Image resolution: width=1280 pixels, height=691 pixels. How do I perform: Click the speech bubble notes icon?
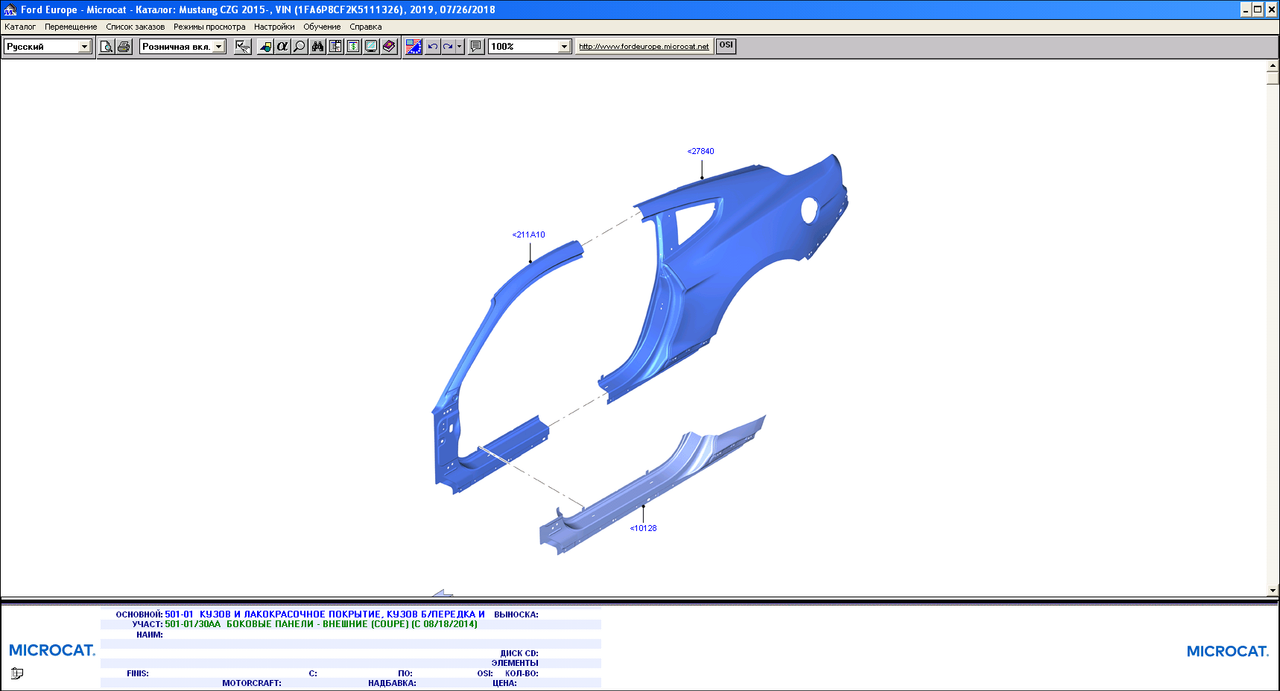pyautogui.click(x=476, y=46)
